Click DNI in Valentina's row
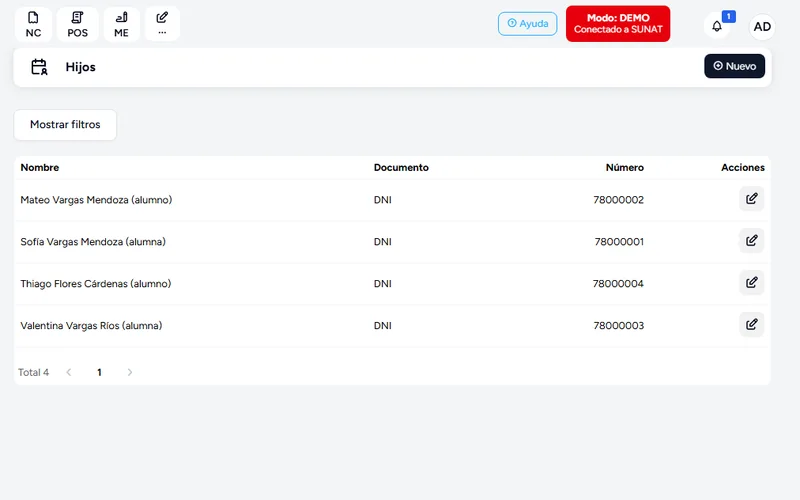The height and width of the screenshot is (500, 800). point(383,326)
